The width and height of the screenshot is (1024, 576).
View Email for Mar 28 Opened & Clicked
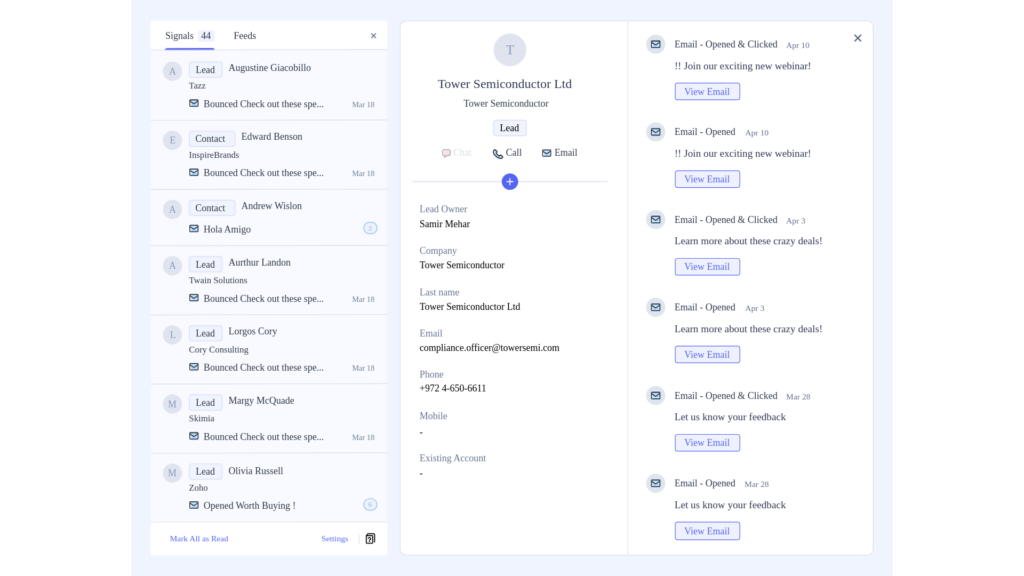pyautogui.click(x=707, y=443)
